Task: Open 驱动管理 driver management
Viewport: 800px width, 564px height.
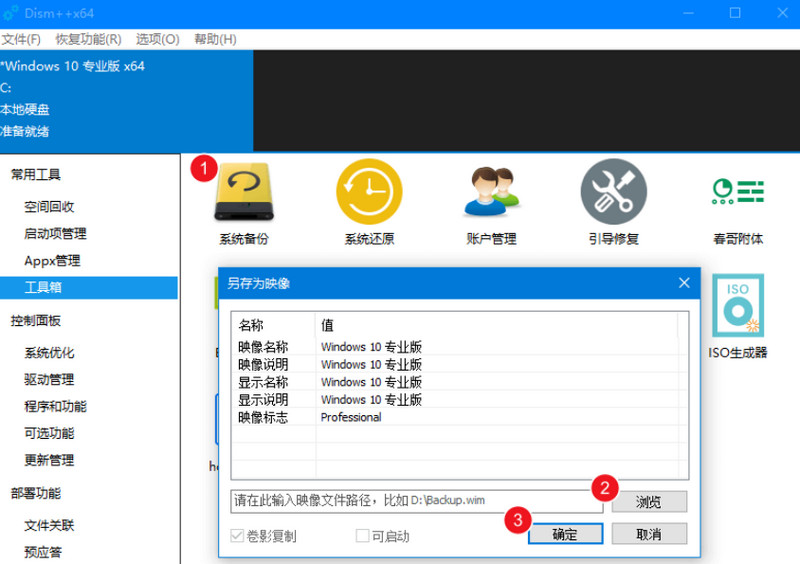Action: tap(49, 380)
